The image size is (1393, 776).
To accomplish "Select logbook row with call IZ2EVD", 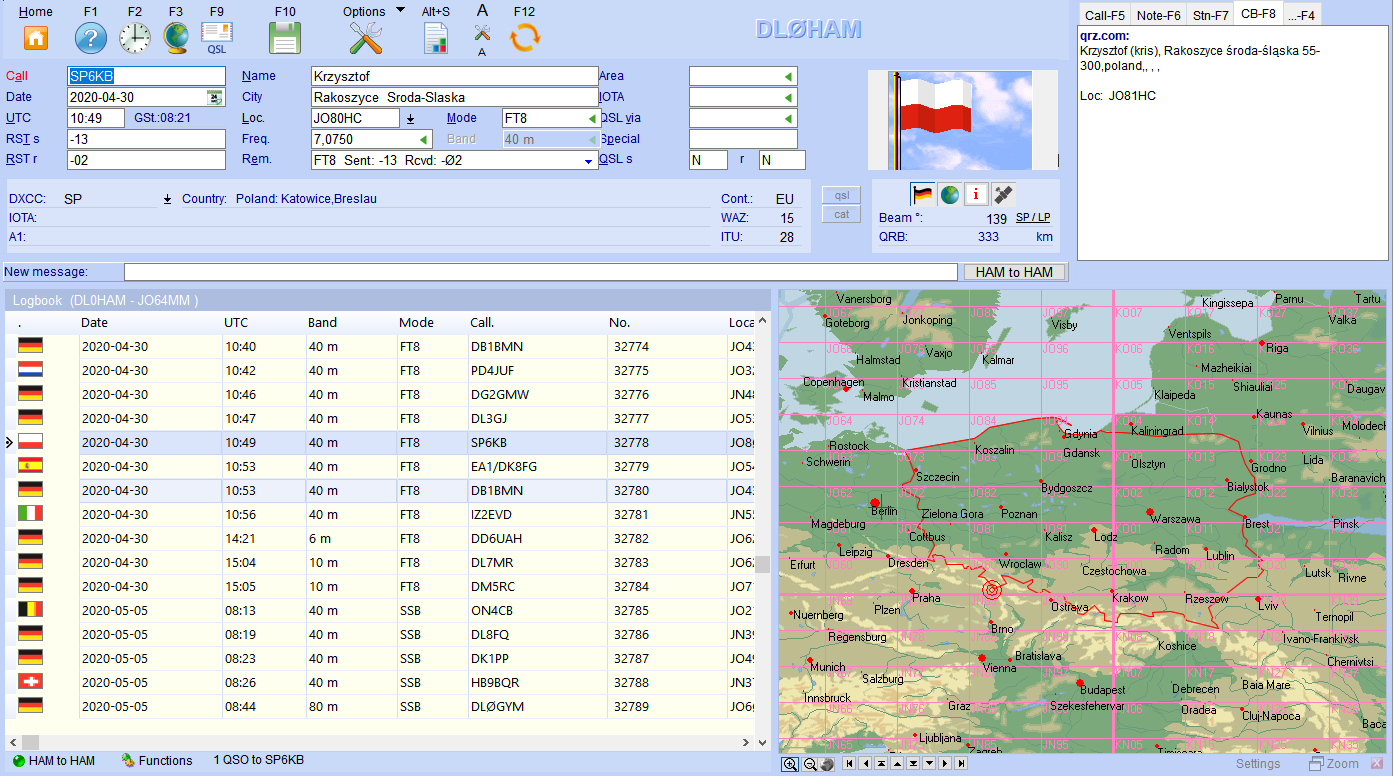I will pyautogui.click(x=380, y=514).
